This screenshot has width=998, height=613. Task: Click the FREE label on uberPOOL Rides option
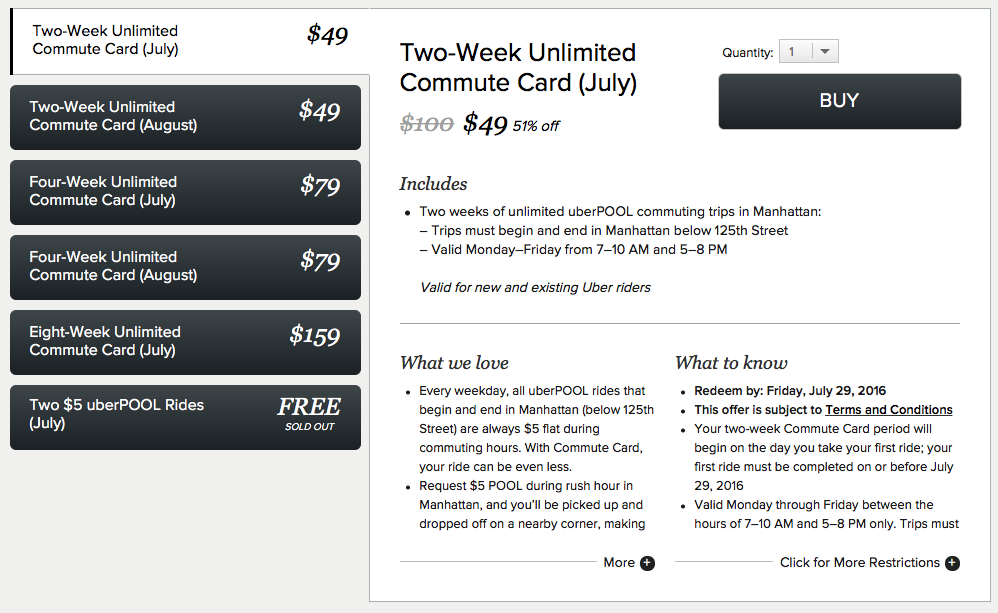tap(309, 407)
